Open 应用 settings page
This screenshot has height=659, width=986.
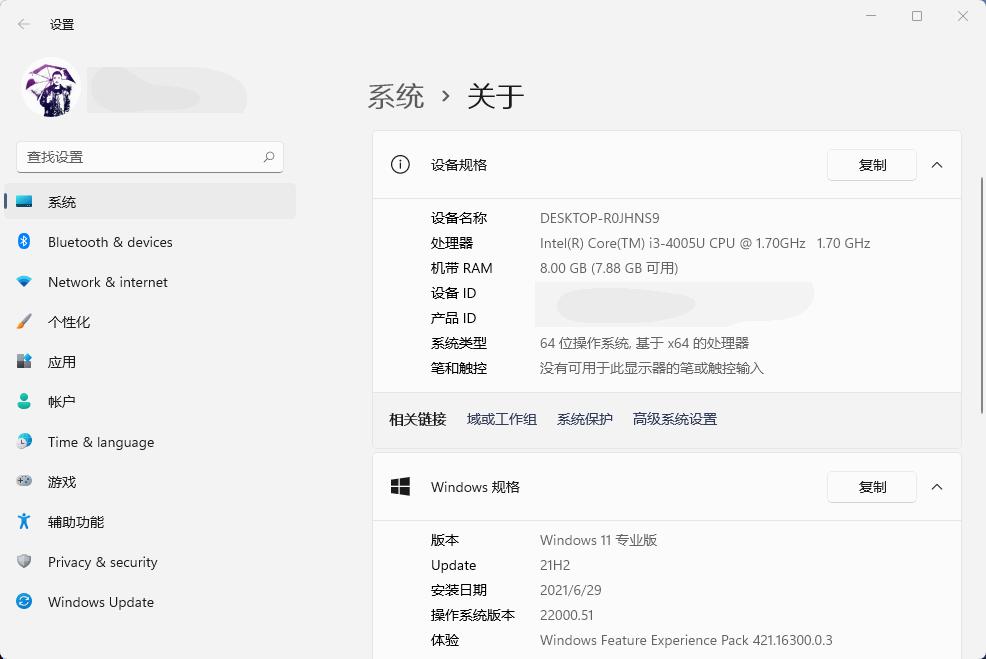click(x=62, y=361)
